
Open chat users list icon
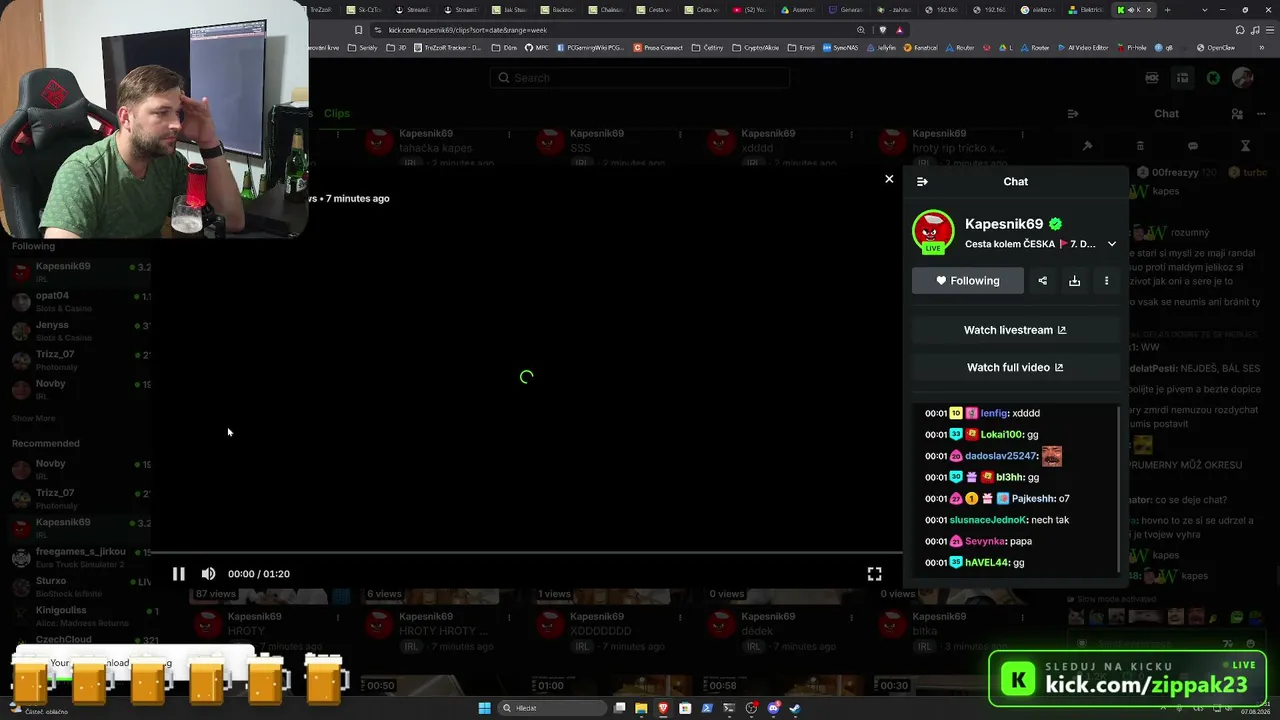click(x=1237, y=114)
